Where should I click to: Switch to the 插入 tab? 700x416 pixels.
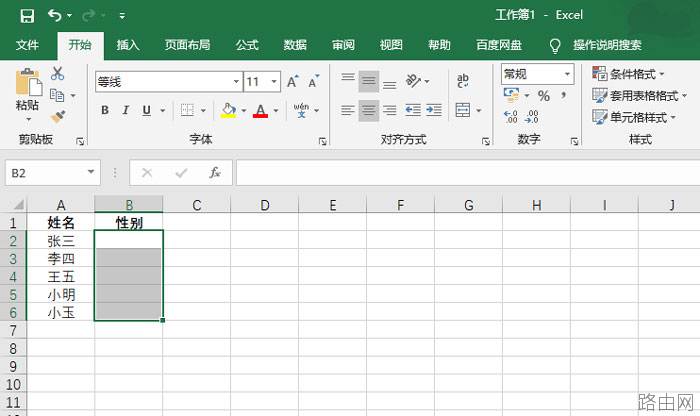pyautogui.click(x=128, y=45)
